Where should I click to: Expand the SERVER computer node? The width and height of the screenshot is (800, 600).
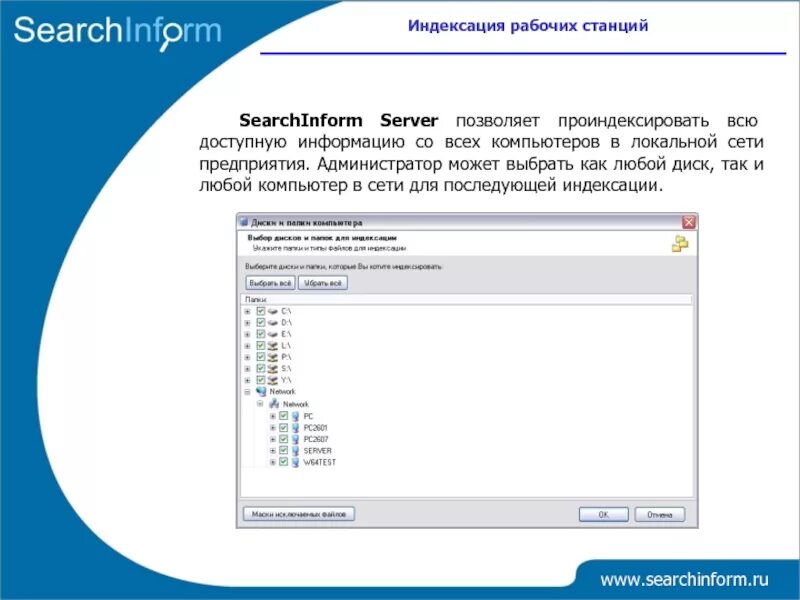(272, 451)
